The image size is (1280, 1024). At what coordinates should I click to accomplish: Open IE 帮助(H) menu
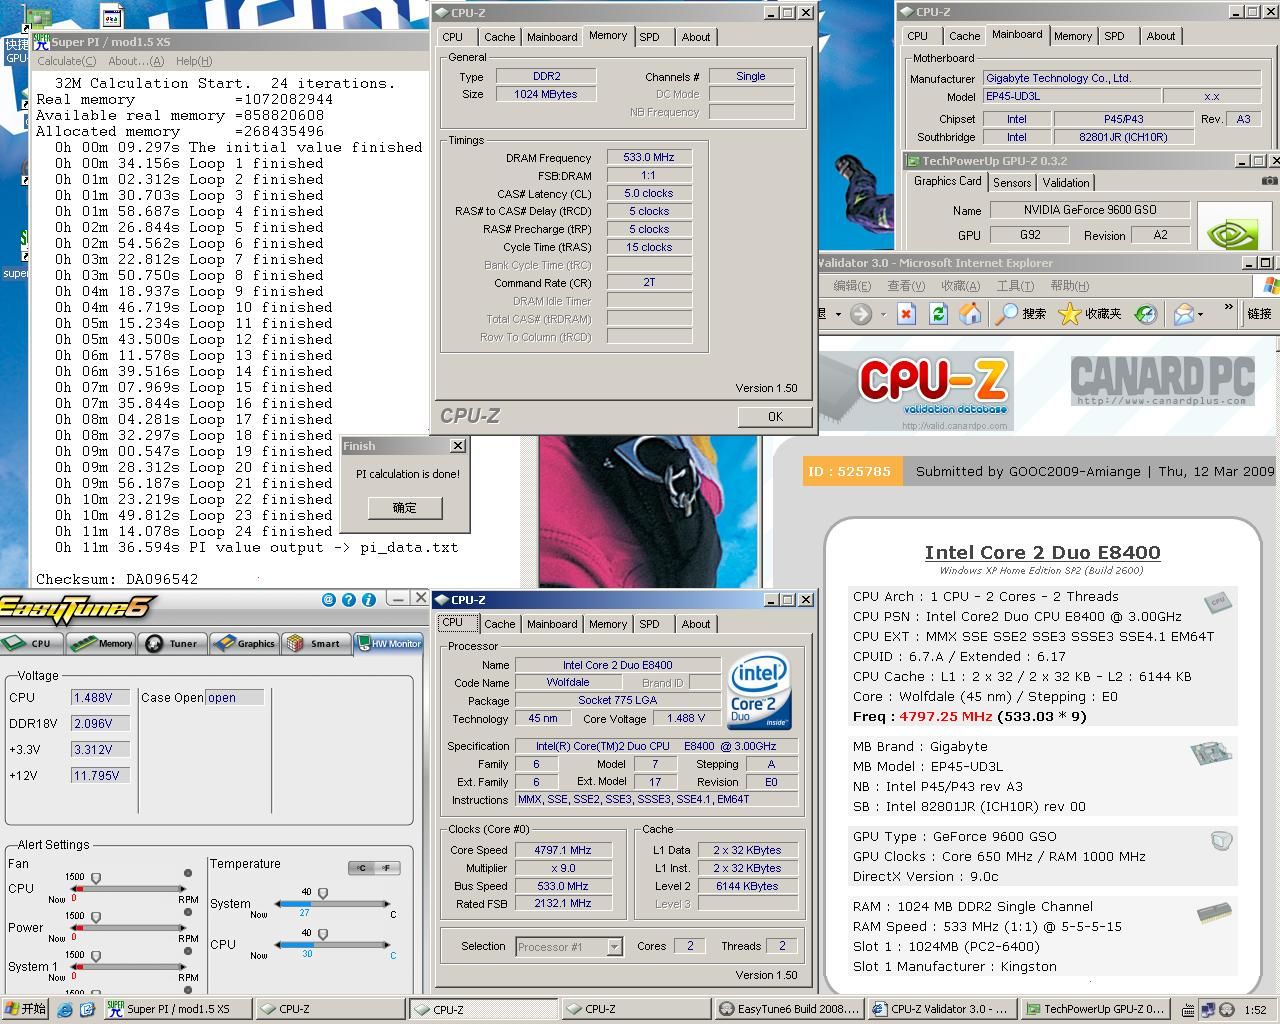point(1069,286)
